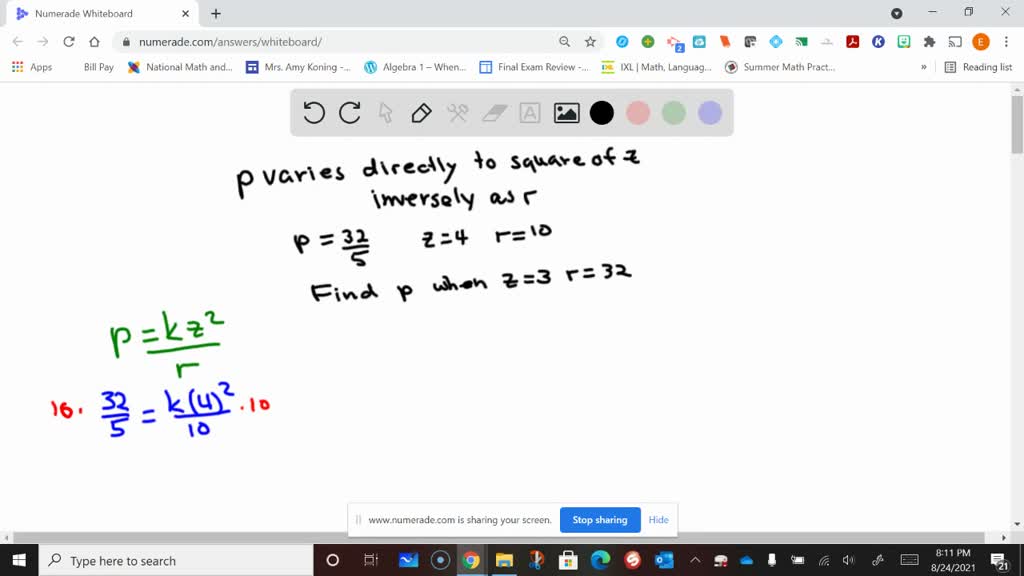Open Chrome from the Windows taskbar
The width and height of the screenshot is (1024, 576).
point(471,560)
